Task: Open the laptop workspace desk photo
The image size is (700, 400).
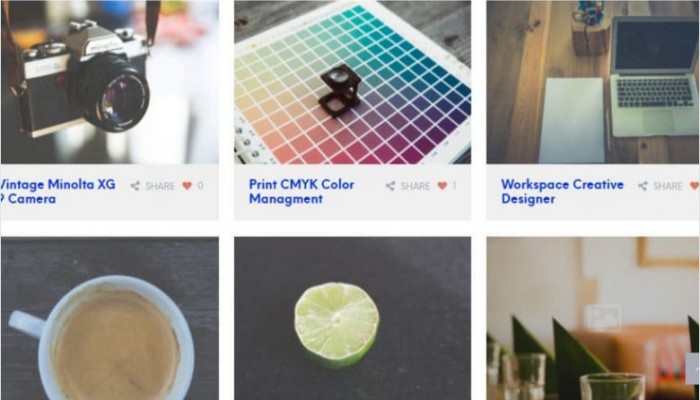Action: point(593,82)
